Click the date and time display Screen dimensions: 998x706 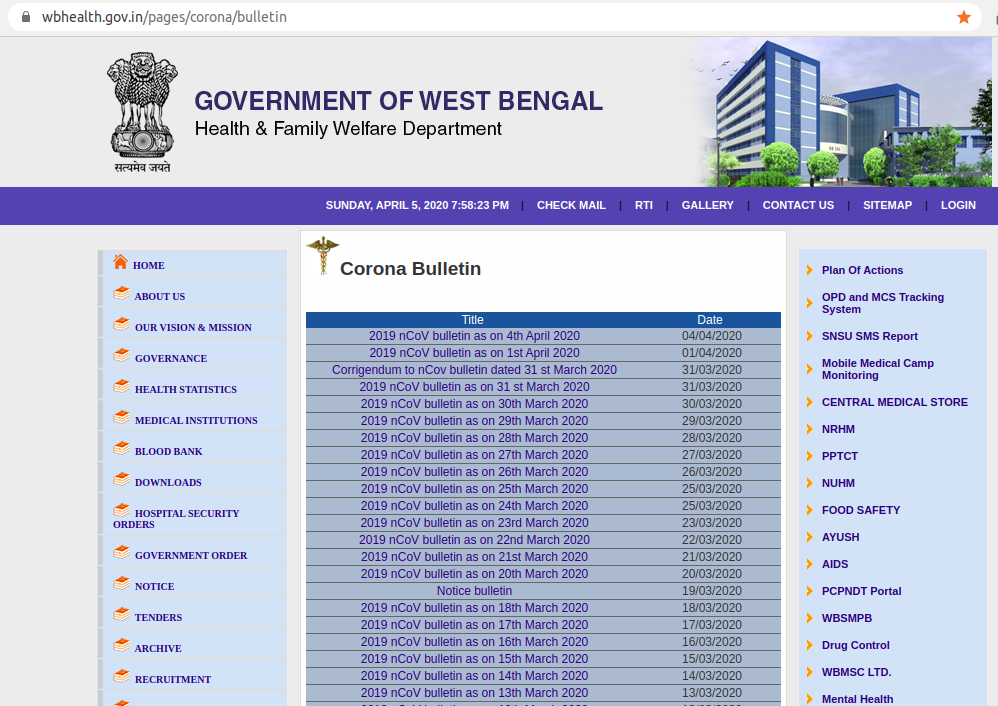pos(417,205)
